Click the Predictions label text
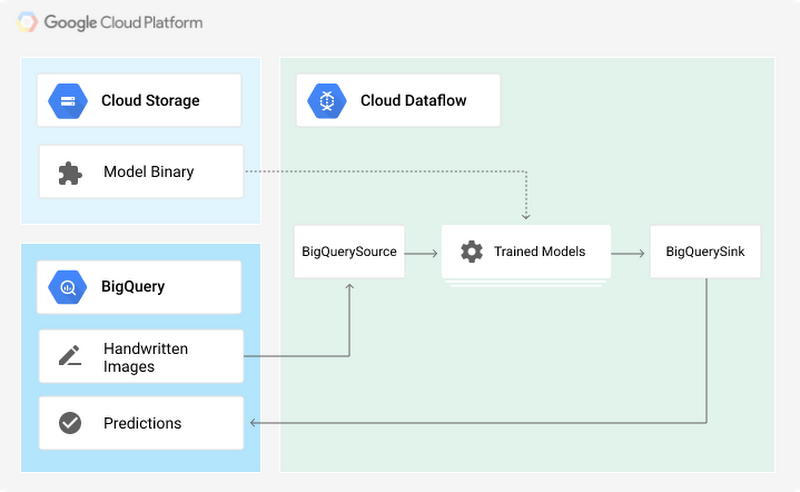Viewport: 800px width, 492px height. click(x=142, y=423)
